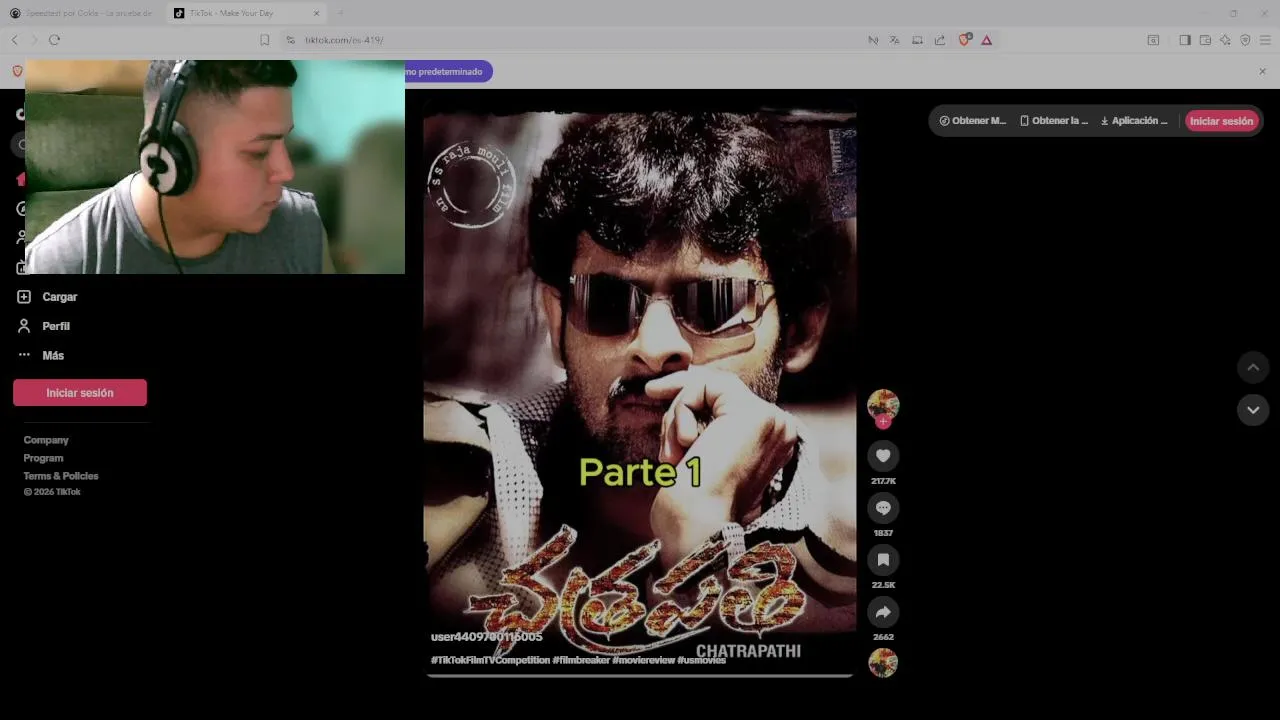
Task: Dismiss default-browser notification bar
Action: [x=1262, y=71]
